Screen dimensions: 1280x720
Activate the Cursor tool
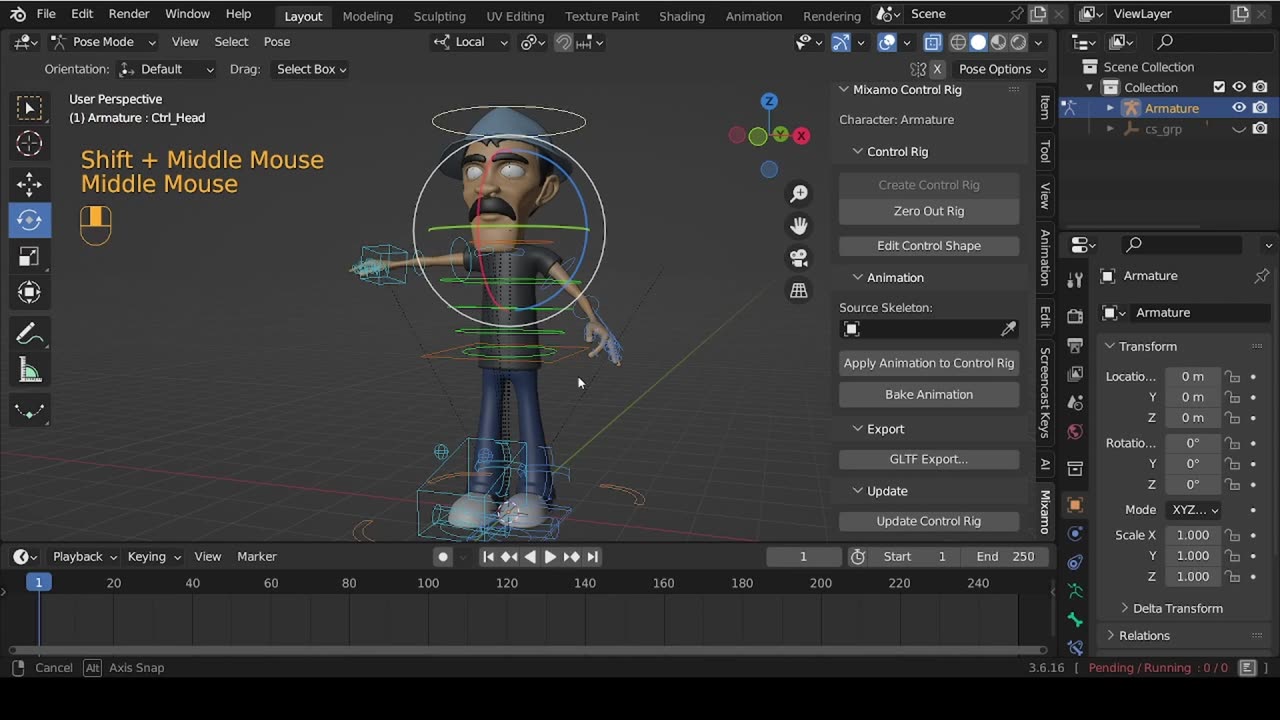click(x=29, y=144)
